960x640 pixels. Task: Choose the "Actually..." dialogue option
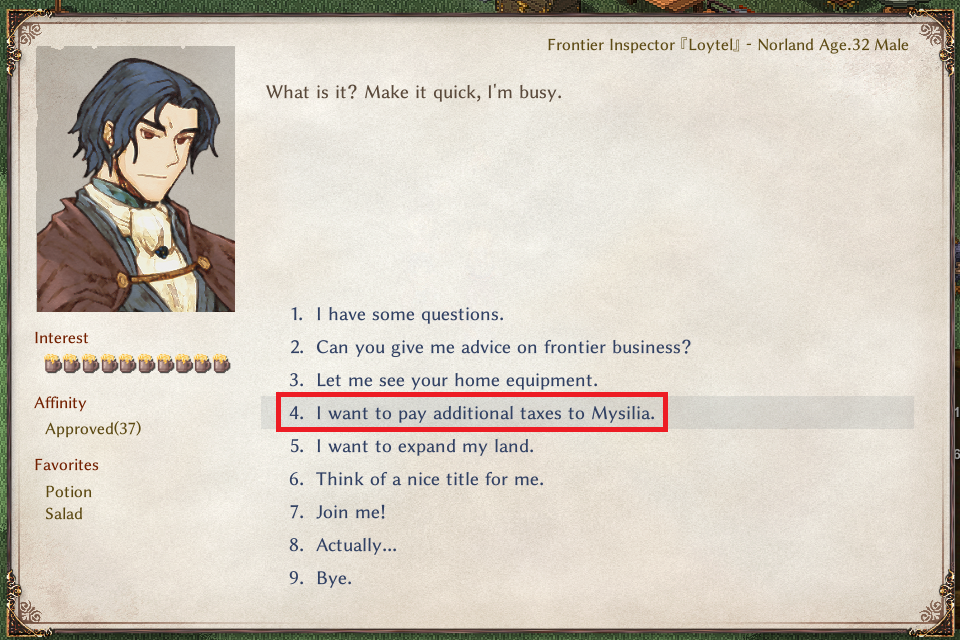pos(343,546)
